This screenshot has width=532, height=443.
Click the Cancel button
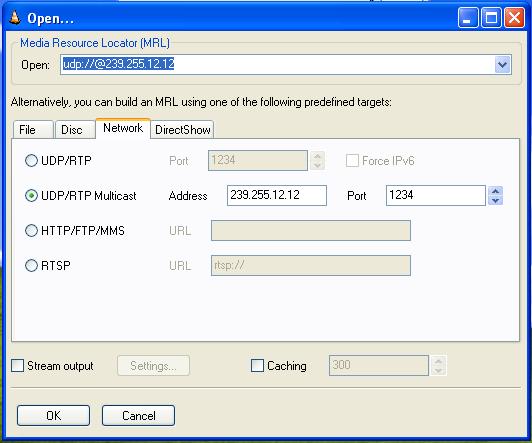click(138, 416)
